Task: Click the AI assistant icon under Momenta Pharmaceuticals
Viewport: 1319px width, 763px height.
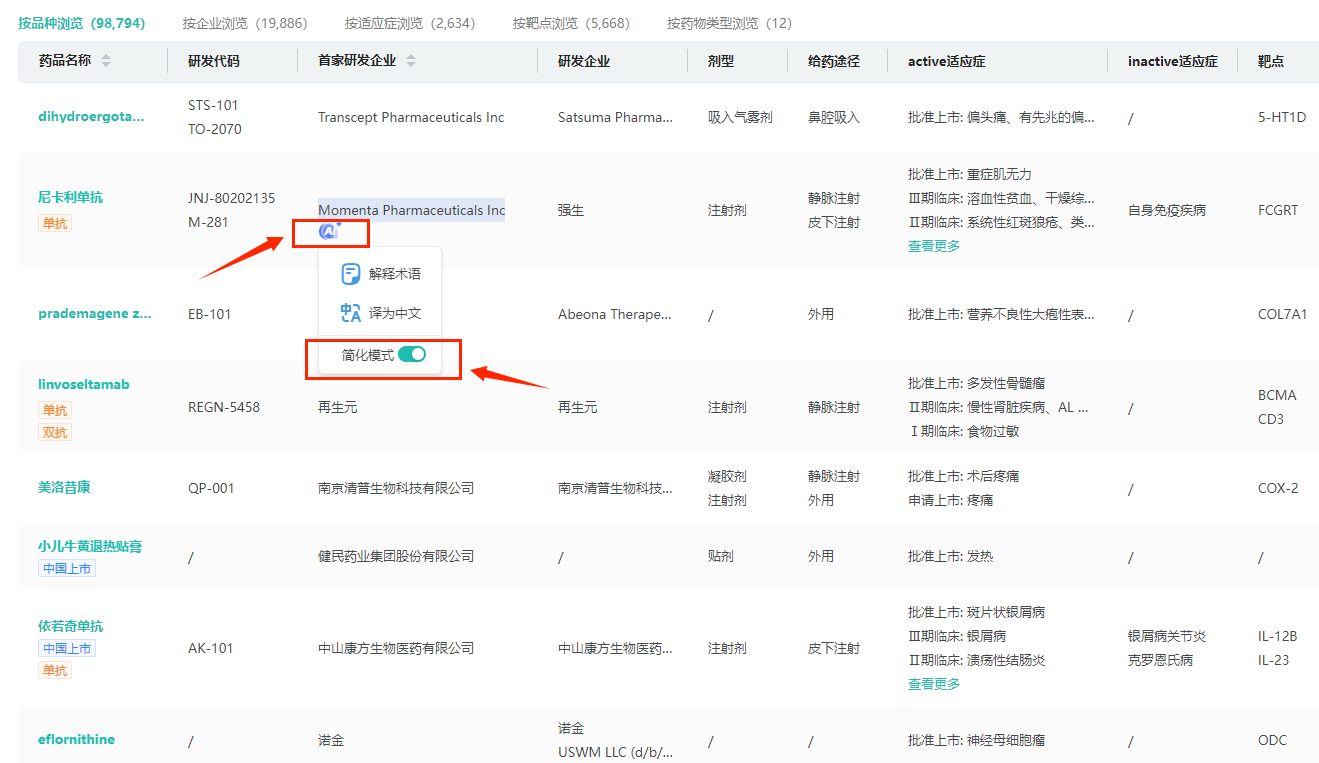Action: [x=329, y=231]
